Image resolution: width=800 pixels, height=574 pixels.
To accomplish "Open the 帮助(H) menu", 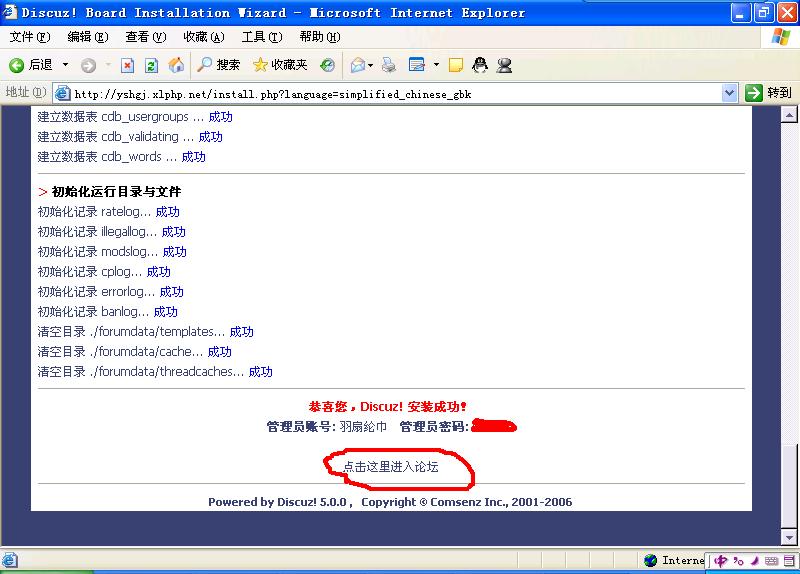I will click(320, 37).
